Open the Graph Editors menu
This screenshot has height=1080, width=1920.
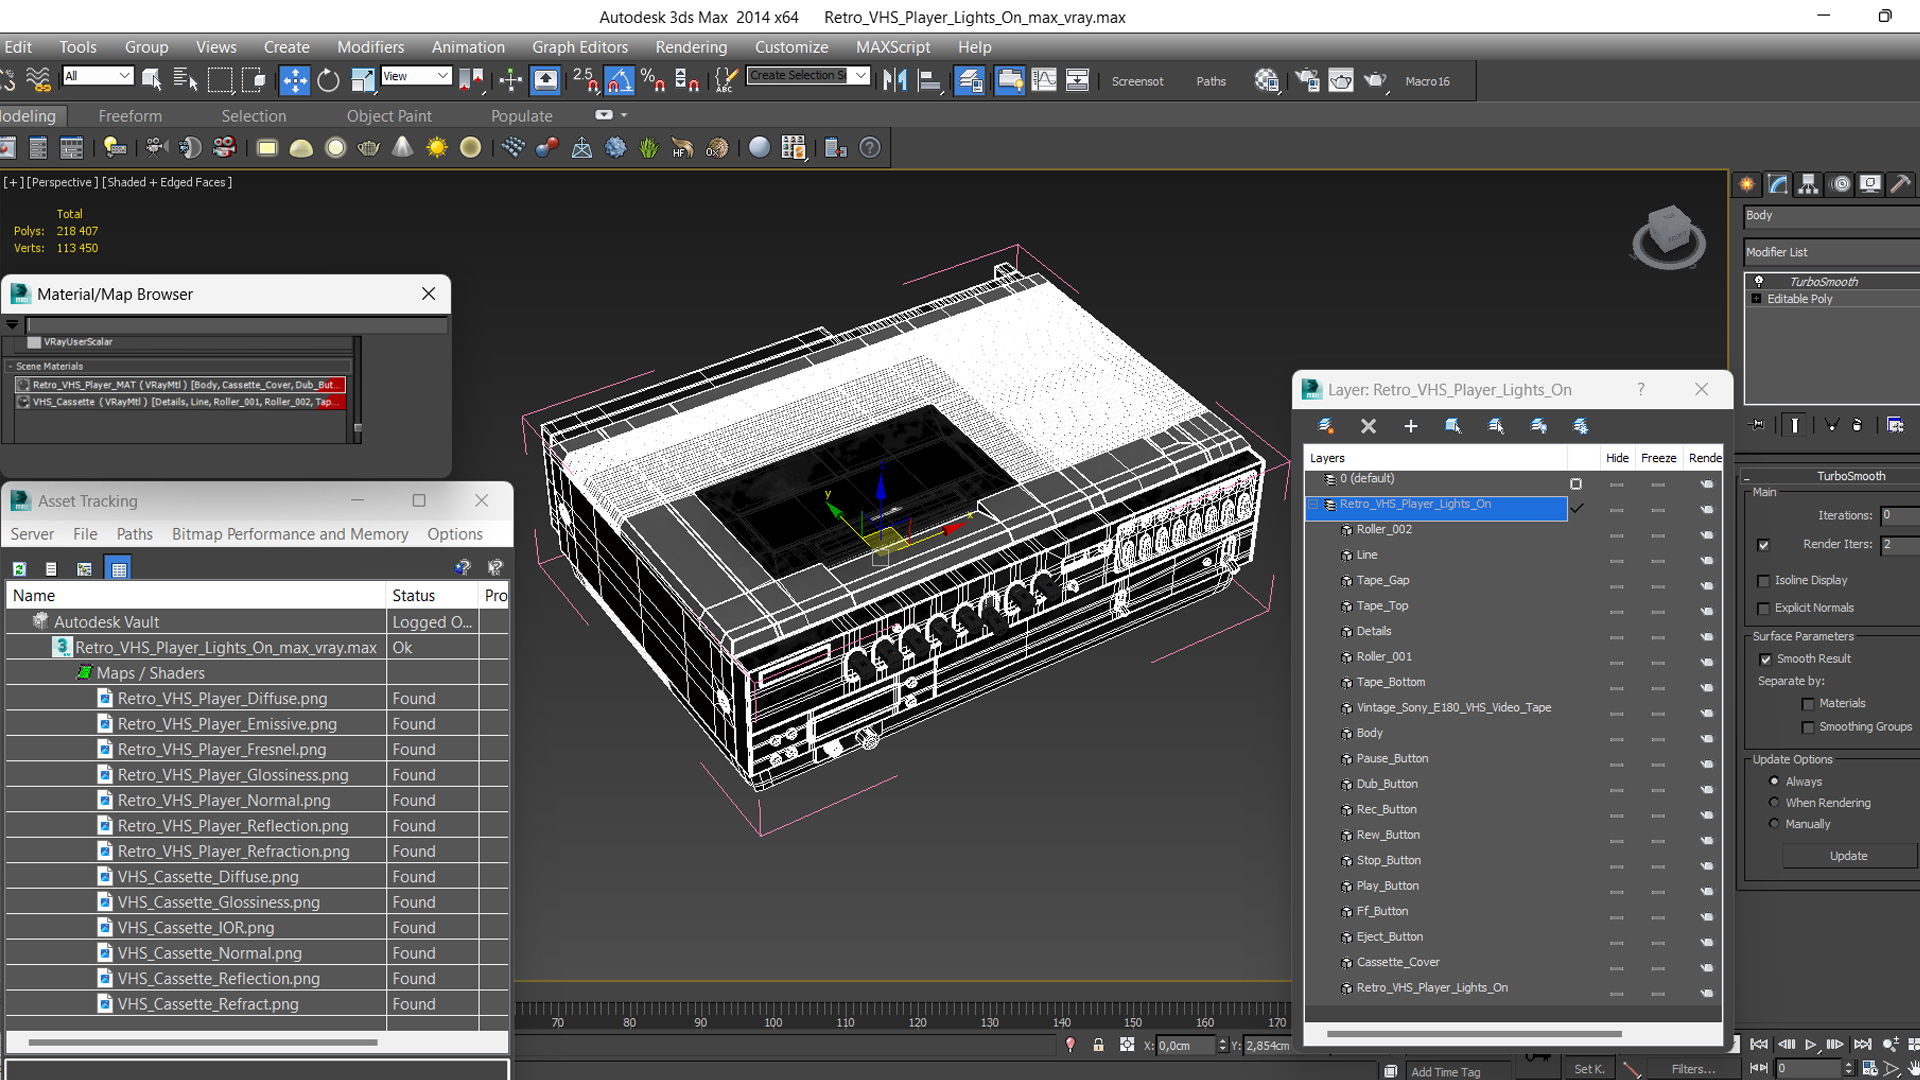click(580, 47)
